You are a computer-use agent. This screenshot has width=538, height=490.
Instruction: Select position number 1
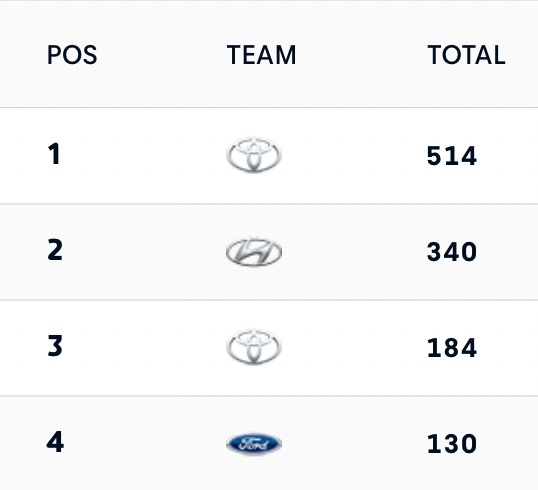(x=54, y=154)
